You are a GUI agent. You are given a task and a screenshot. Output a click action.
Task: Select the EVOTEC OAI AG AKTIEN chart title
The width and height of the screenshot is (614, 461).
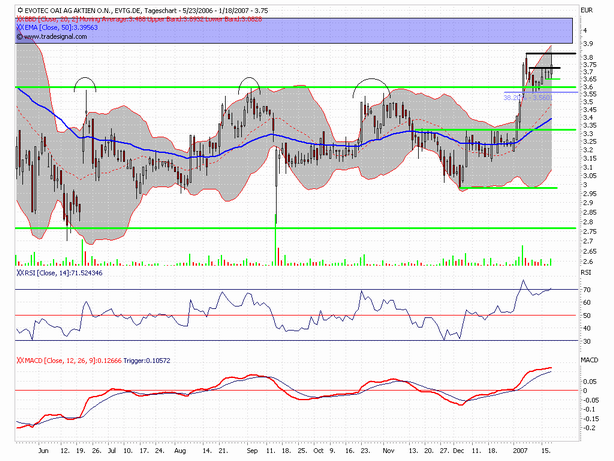coord(100,10)
